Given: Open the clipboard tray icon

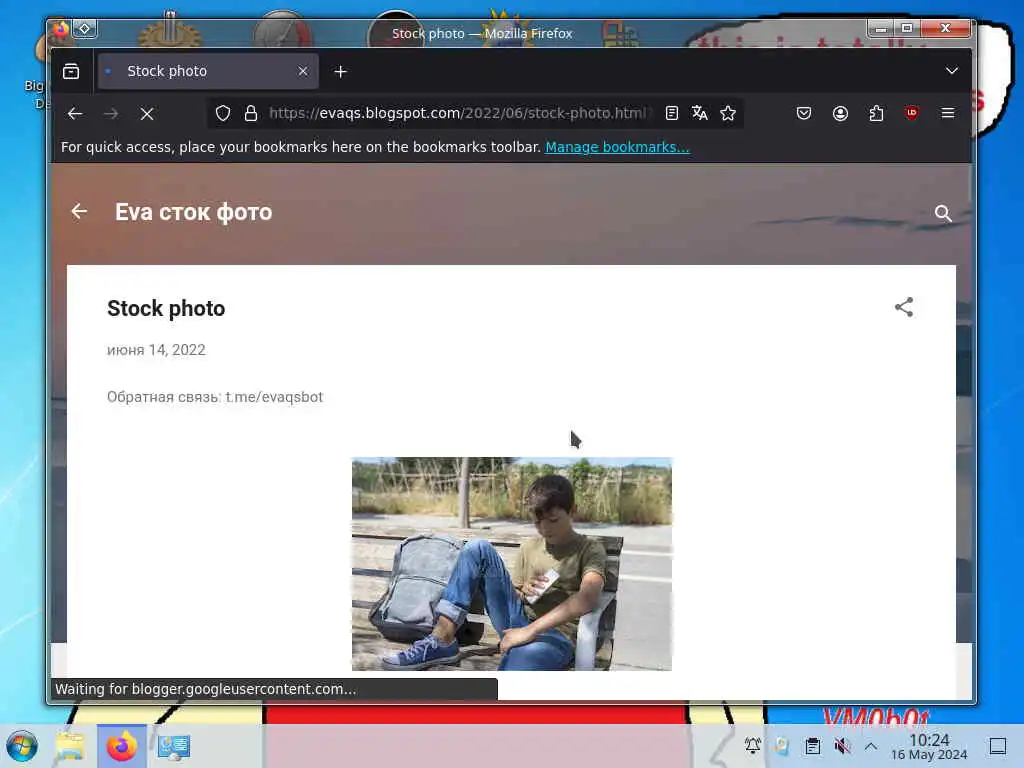Looking at the screenshot, I should pos(812,746).
